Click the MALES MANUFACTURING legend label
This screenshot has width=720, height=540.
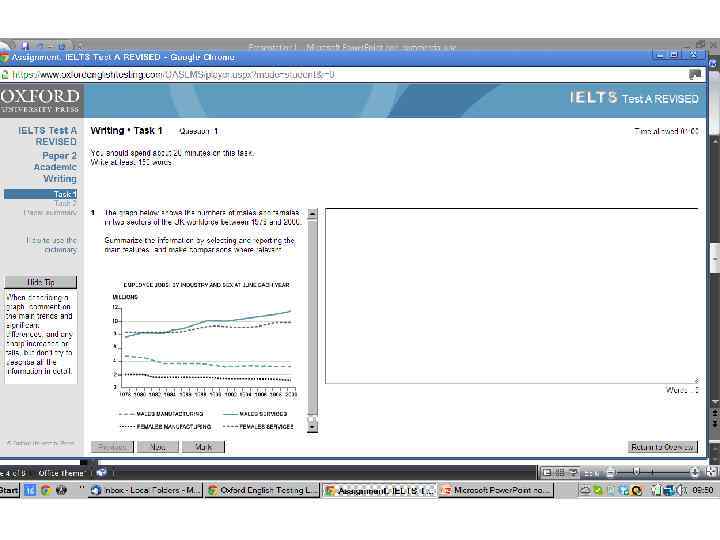coord(169,414)
